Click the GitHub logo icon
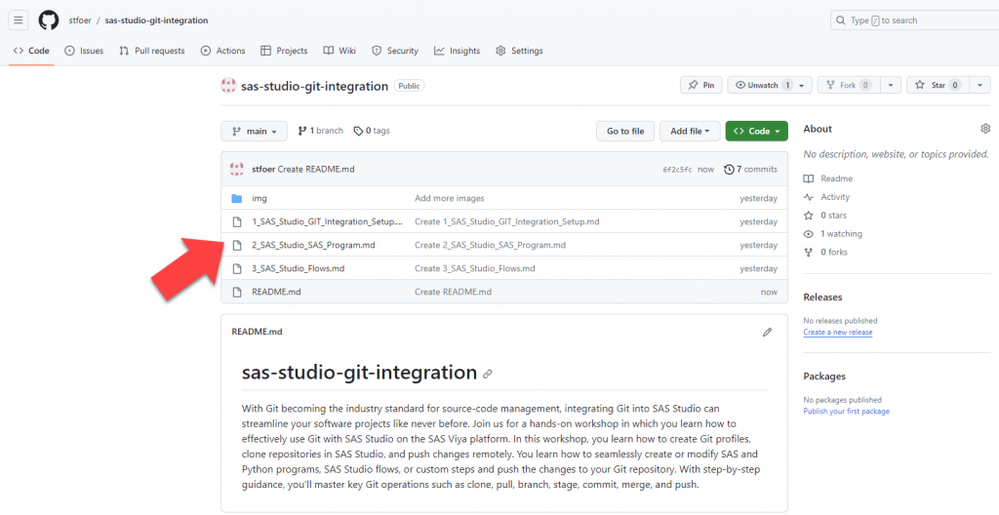Screen dimensions: 999x515 48,20
